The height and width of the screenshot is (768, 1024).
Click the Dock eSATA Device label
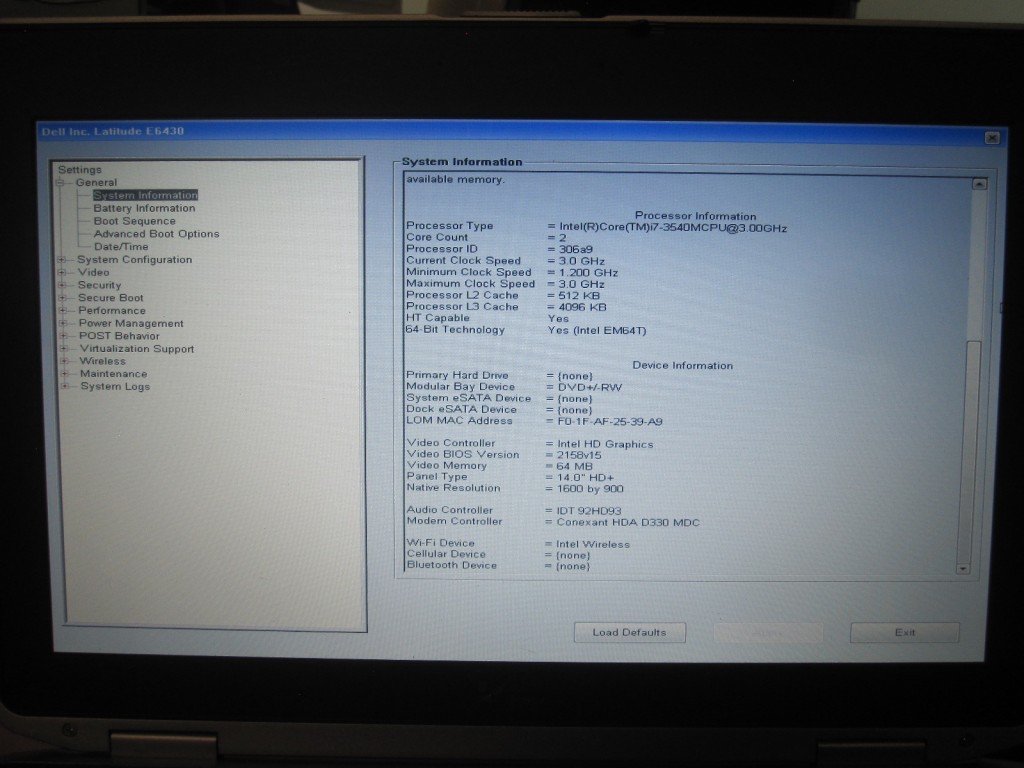461,409
